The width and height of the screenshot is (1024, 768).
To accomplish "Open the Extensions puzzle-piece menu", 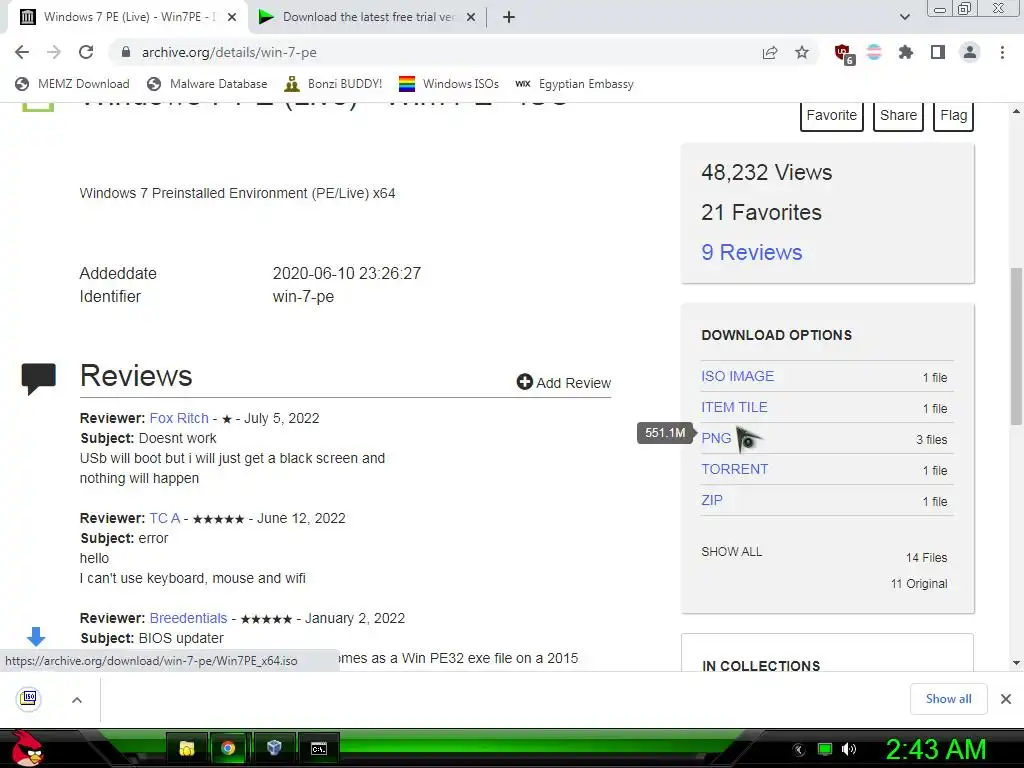I will [x=905, y=52].
